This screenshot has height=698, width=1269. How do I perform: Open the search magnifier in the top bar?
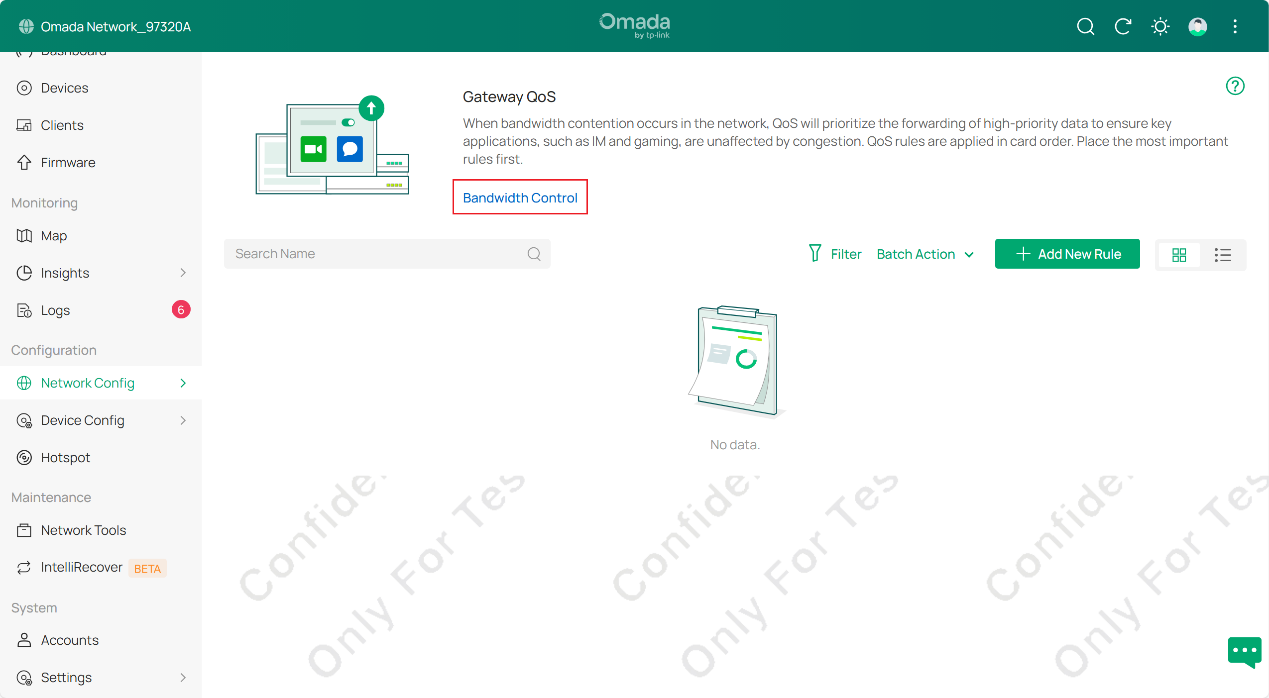pos(1085,26)
